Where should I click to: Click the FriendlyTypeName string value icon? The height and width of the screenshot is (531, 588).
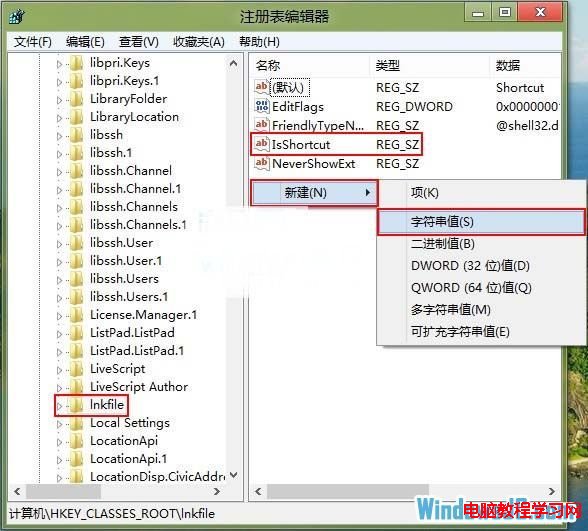tap(261, 125)
